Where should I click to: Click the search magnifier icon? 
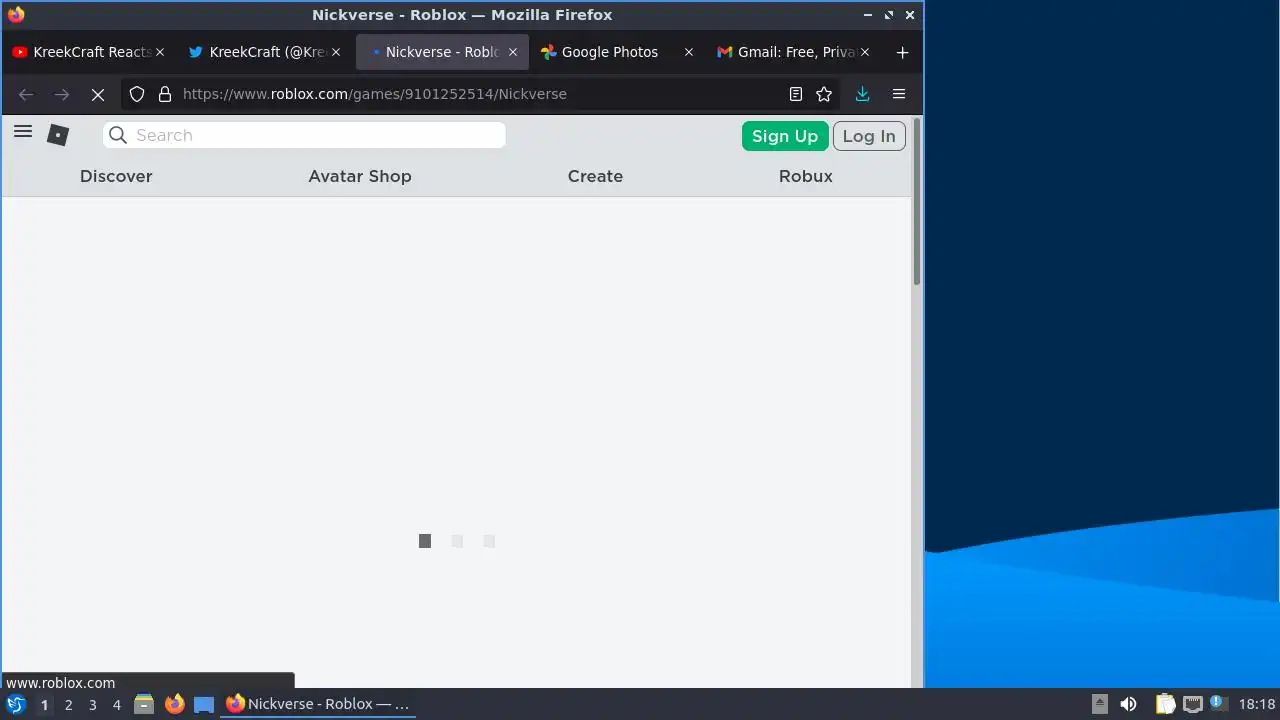coord(118,135)
